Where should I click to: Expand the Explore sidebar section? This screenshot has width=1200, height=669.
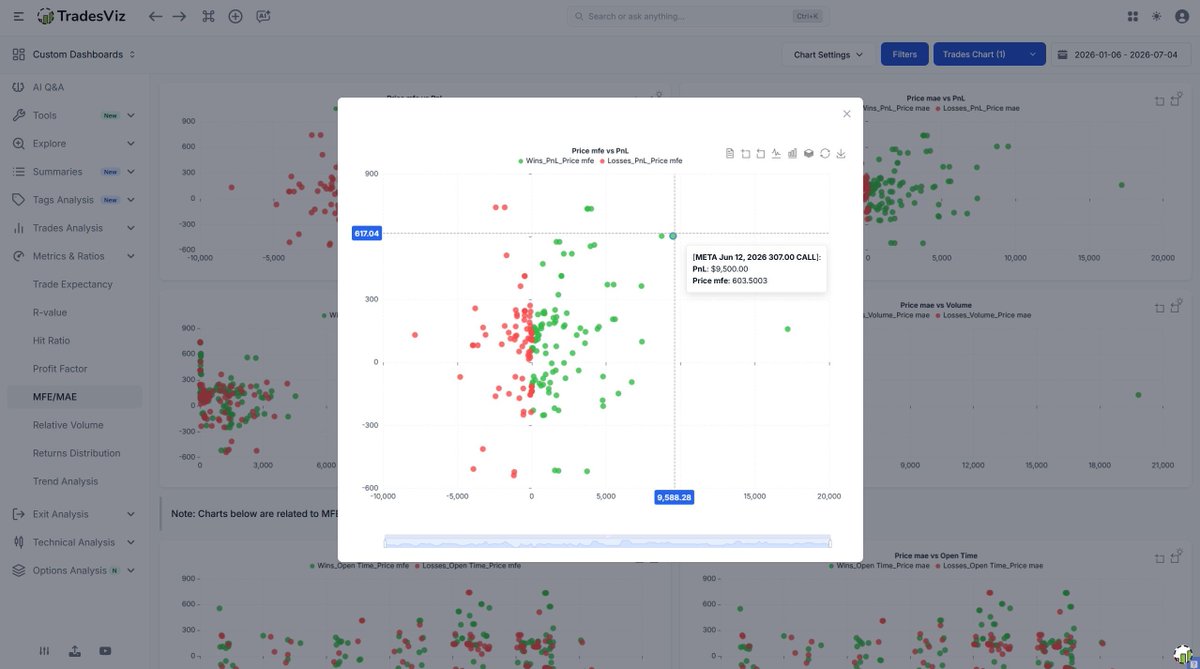click(74, 143)
